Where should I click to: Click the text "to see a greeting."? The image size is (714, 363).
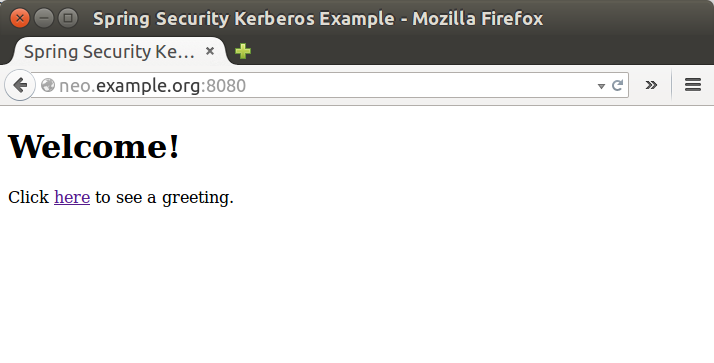click(164, 197)
